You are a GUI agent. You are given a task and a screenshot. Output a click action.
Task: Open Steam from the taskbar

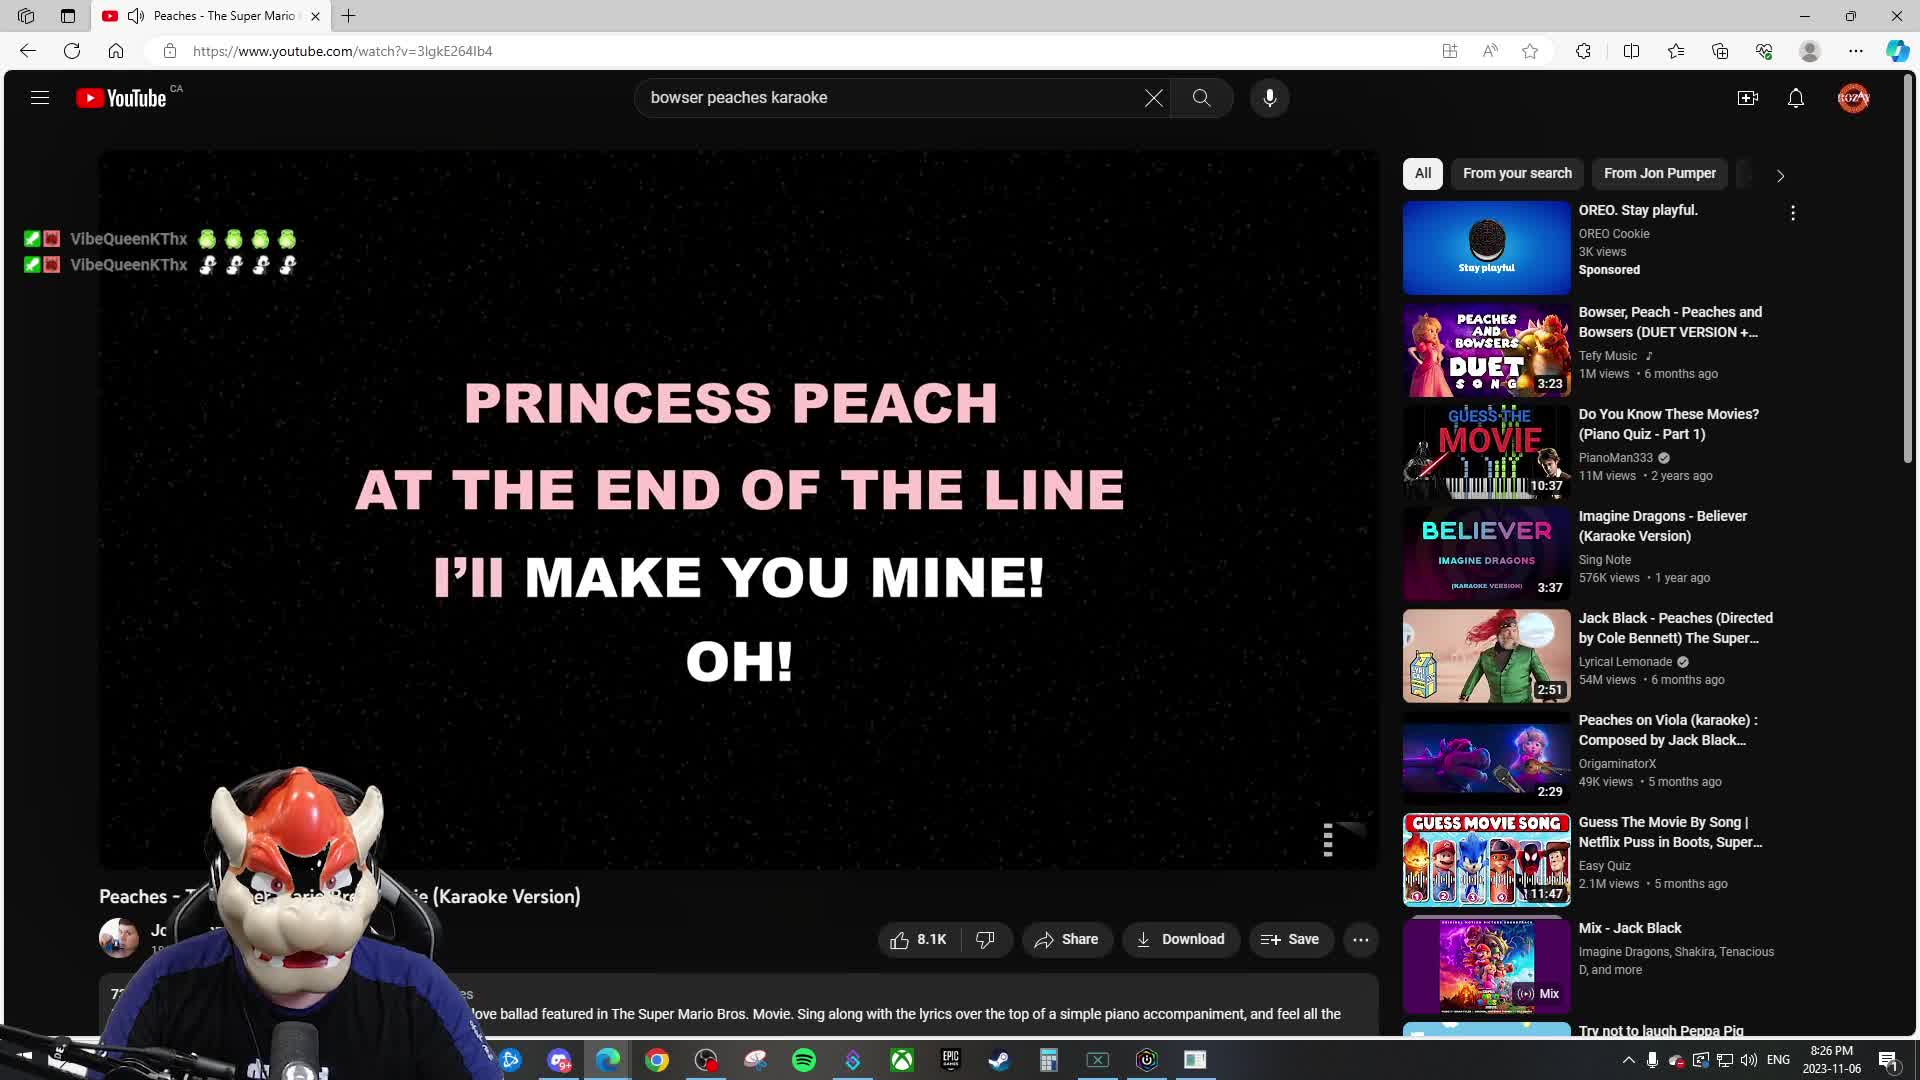pos(999,1060)
